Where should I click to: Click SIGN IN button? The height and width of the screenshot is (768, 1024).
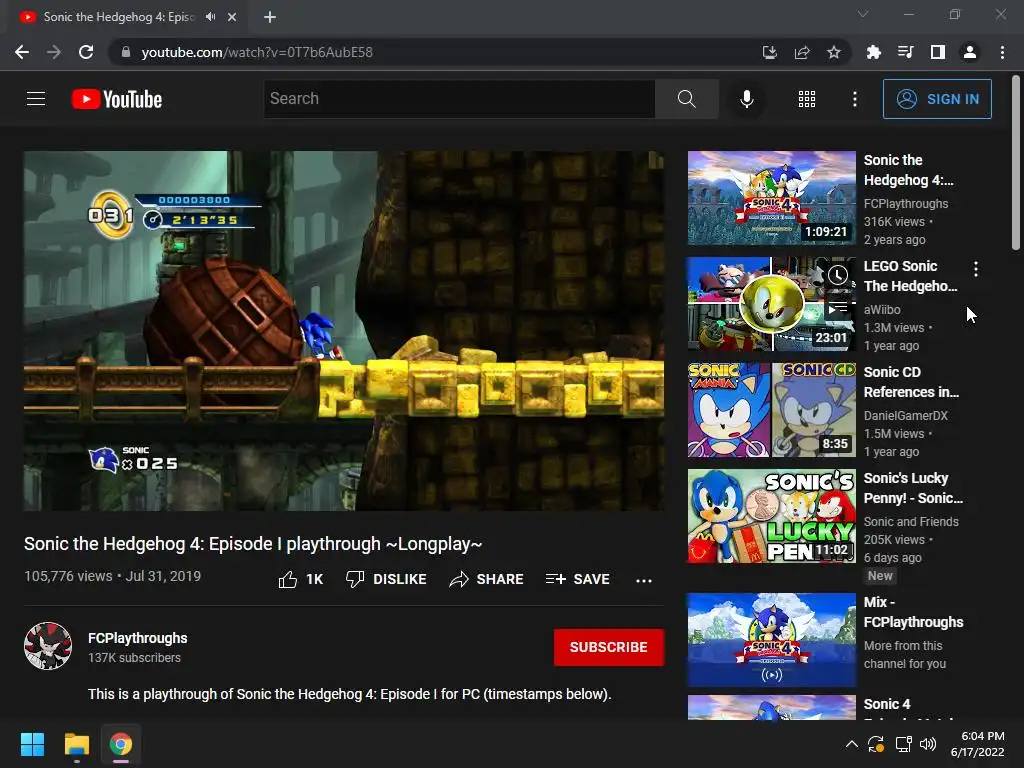click(x=937, y=99)
